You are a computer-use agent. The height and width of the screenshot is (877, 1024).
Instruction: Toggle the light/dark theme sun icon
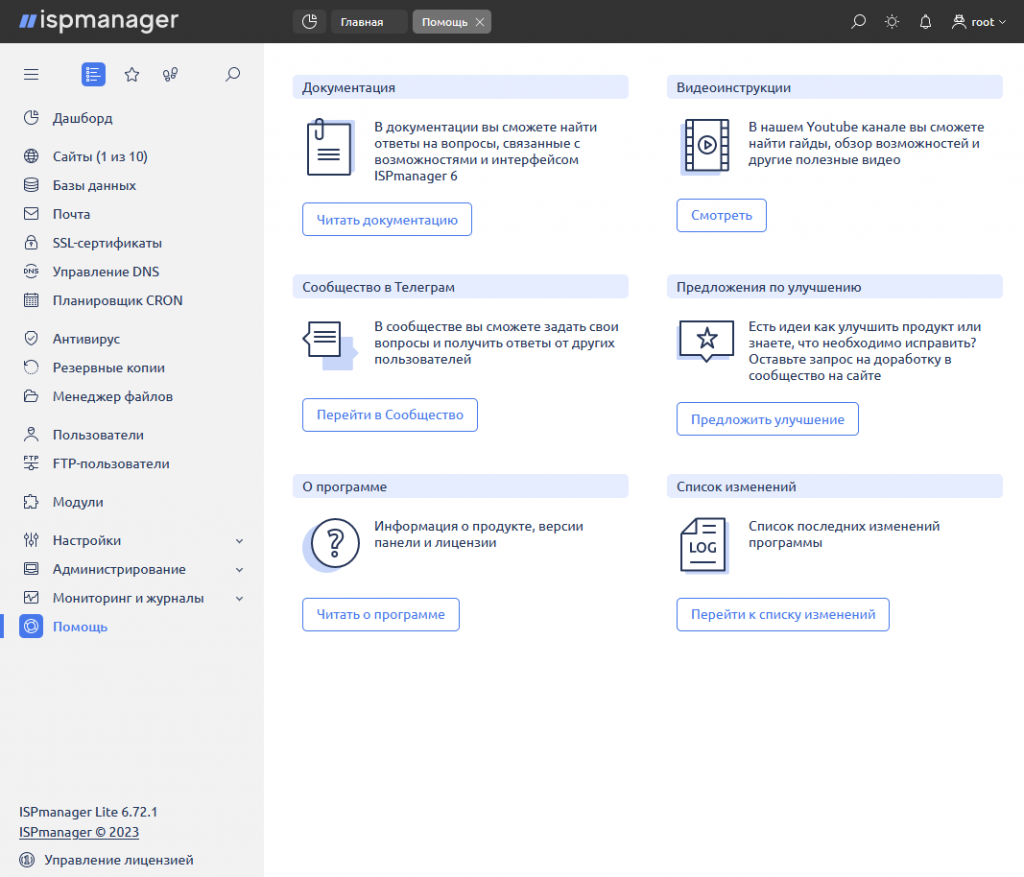click(x=891, y=22)
